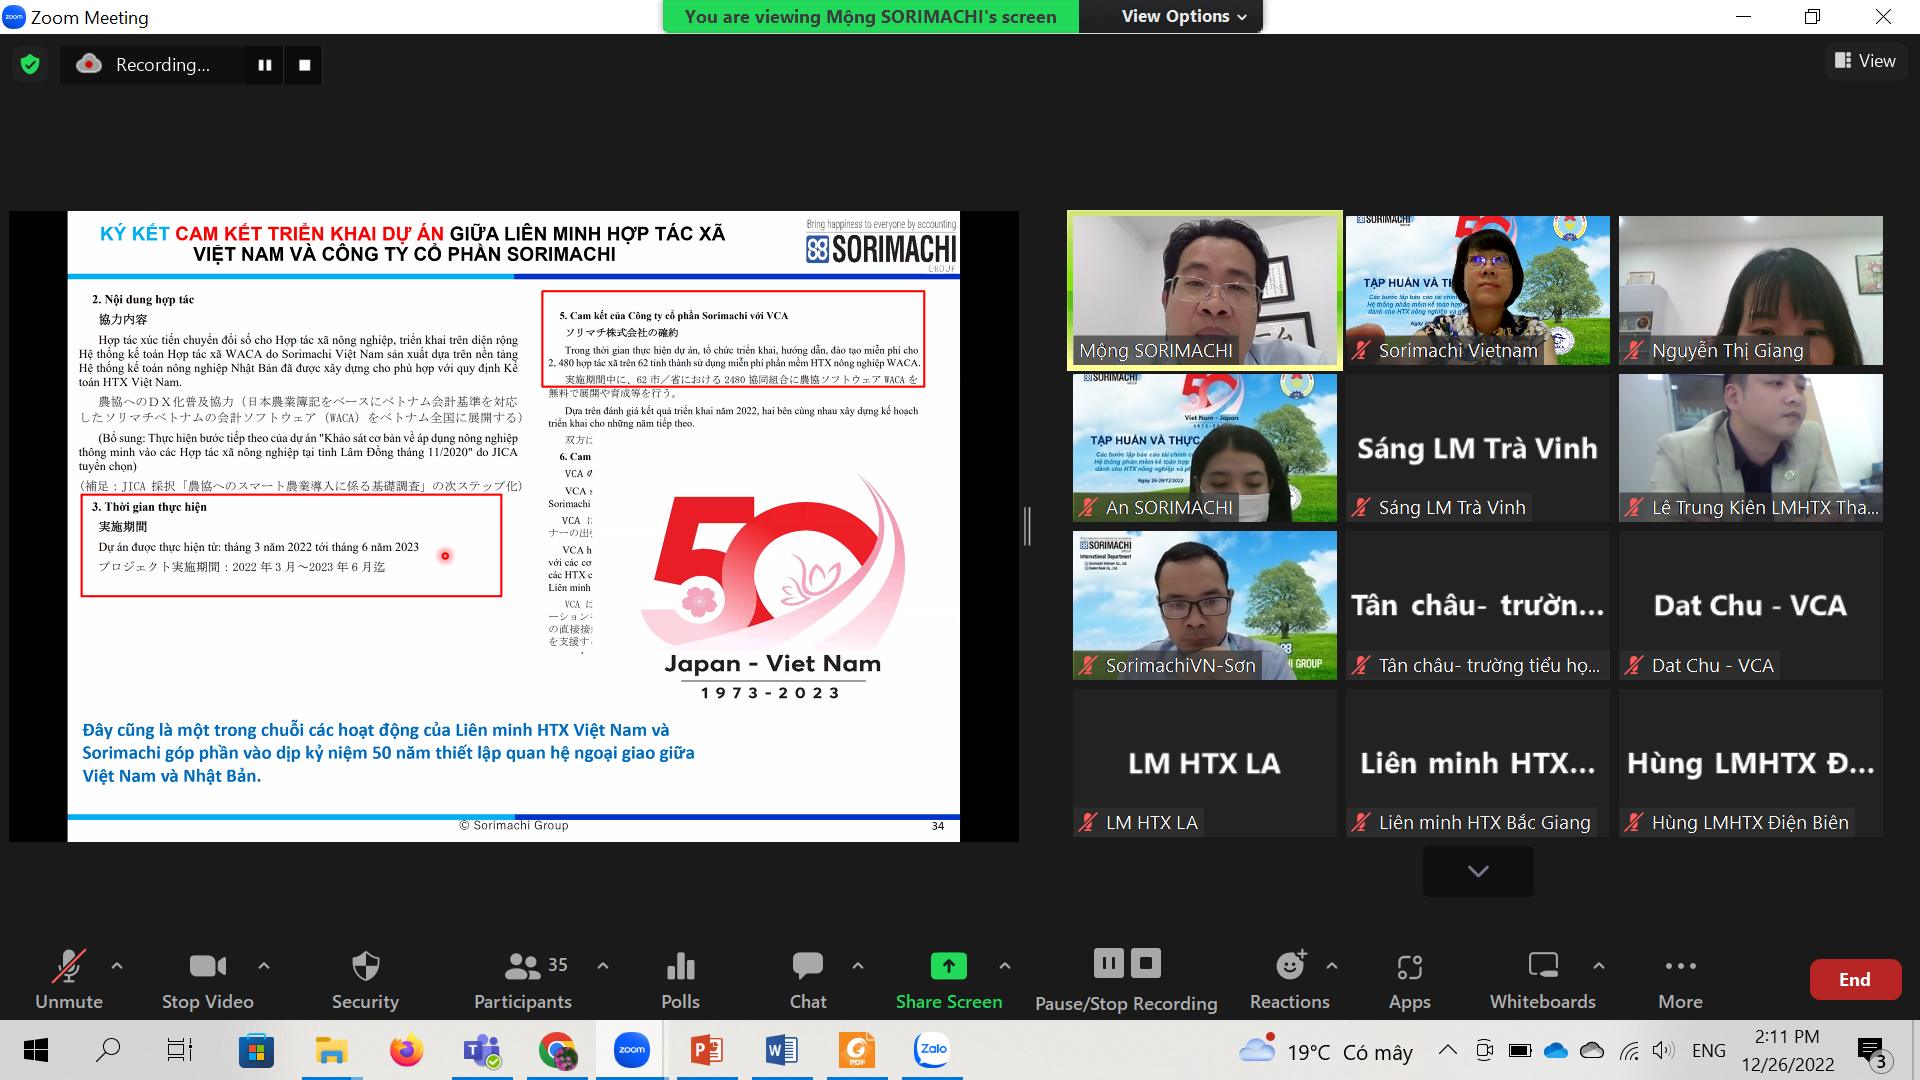This screenshot has height=1080, width=1920.
Task: Click the green encryption shield icon
Action: [30, 65]
